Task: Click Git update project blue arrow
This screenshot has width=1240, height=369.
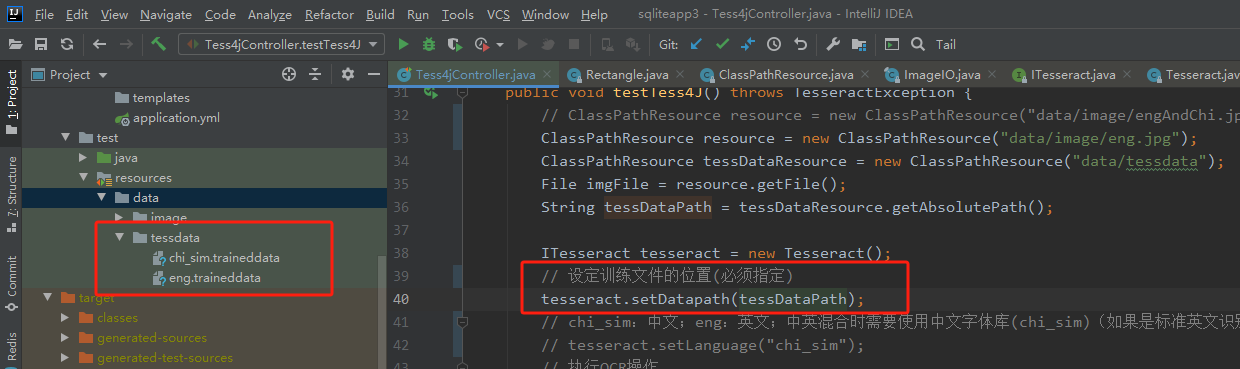Action: pos(696,44)
